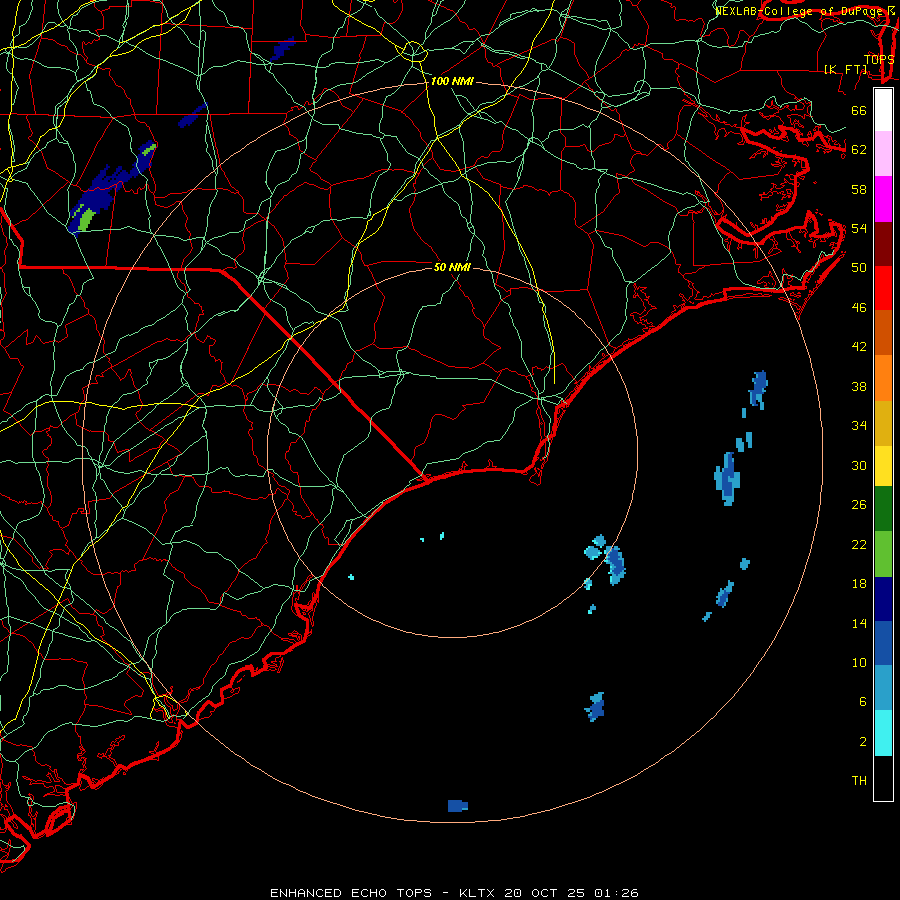The width and height of the screenshot is (900, 900).
Task: Click the magenta legend swatch
Action: [x=883, y=199]
